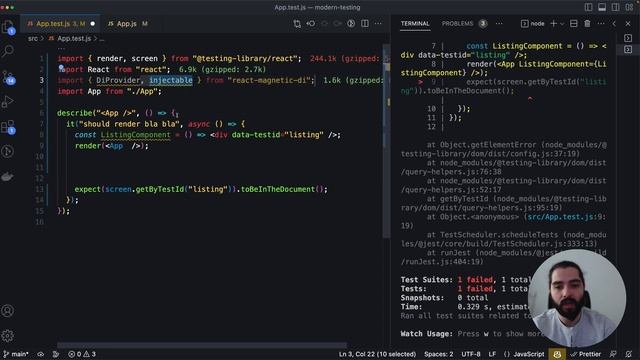Open launch profile dropdown beside new terminal plus

point(562,24)
